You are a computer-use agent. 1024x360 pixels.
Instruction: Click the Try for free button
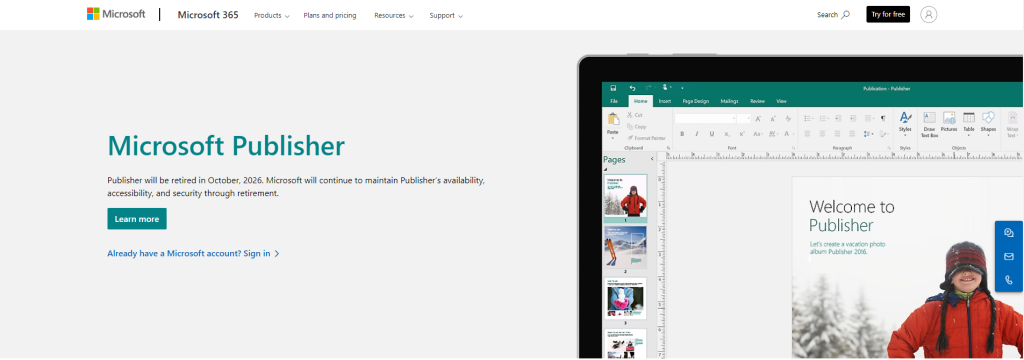point(888,14)
